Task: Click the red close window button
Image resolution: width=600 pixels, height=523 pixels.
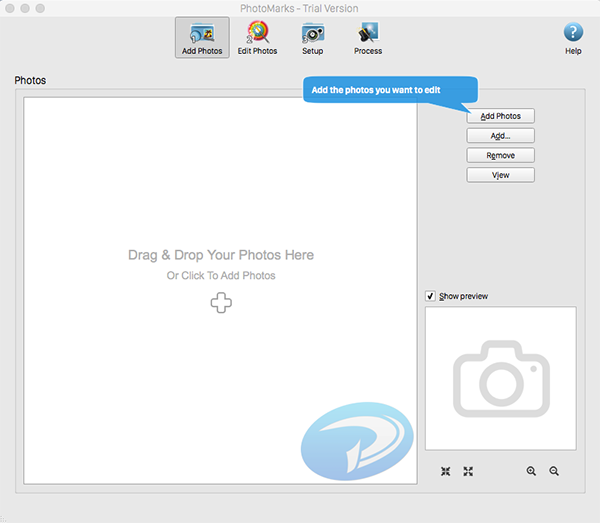Action: [x=10, y=8]
